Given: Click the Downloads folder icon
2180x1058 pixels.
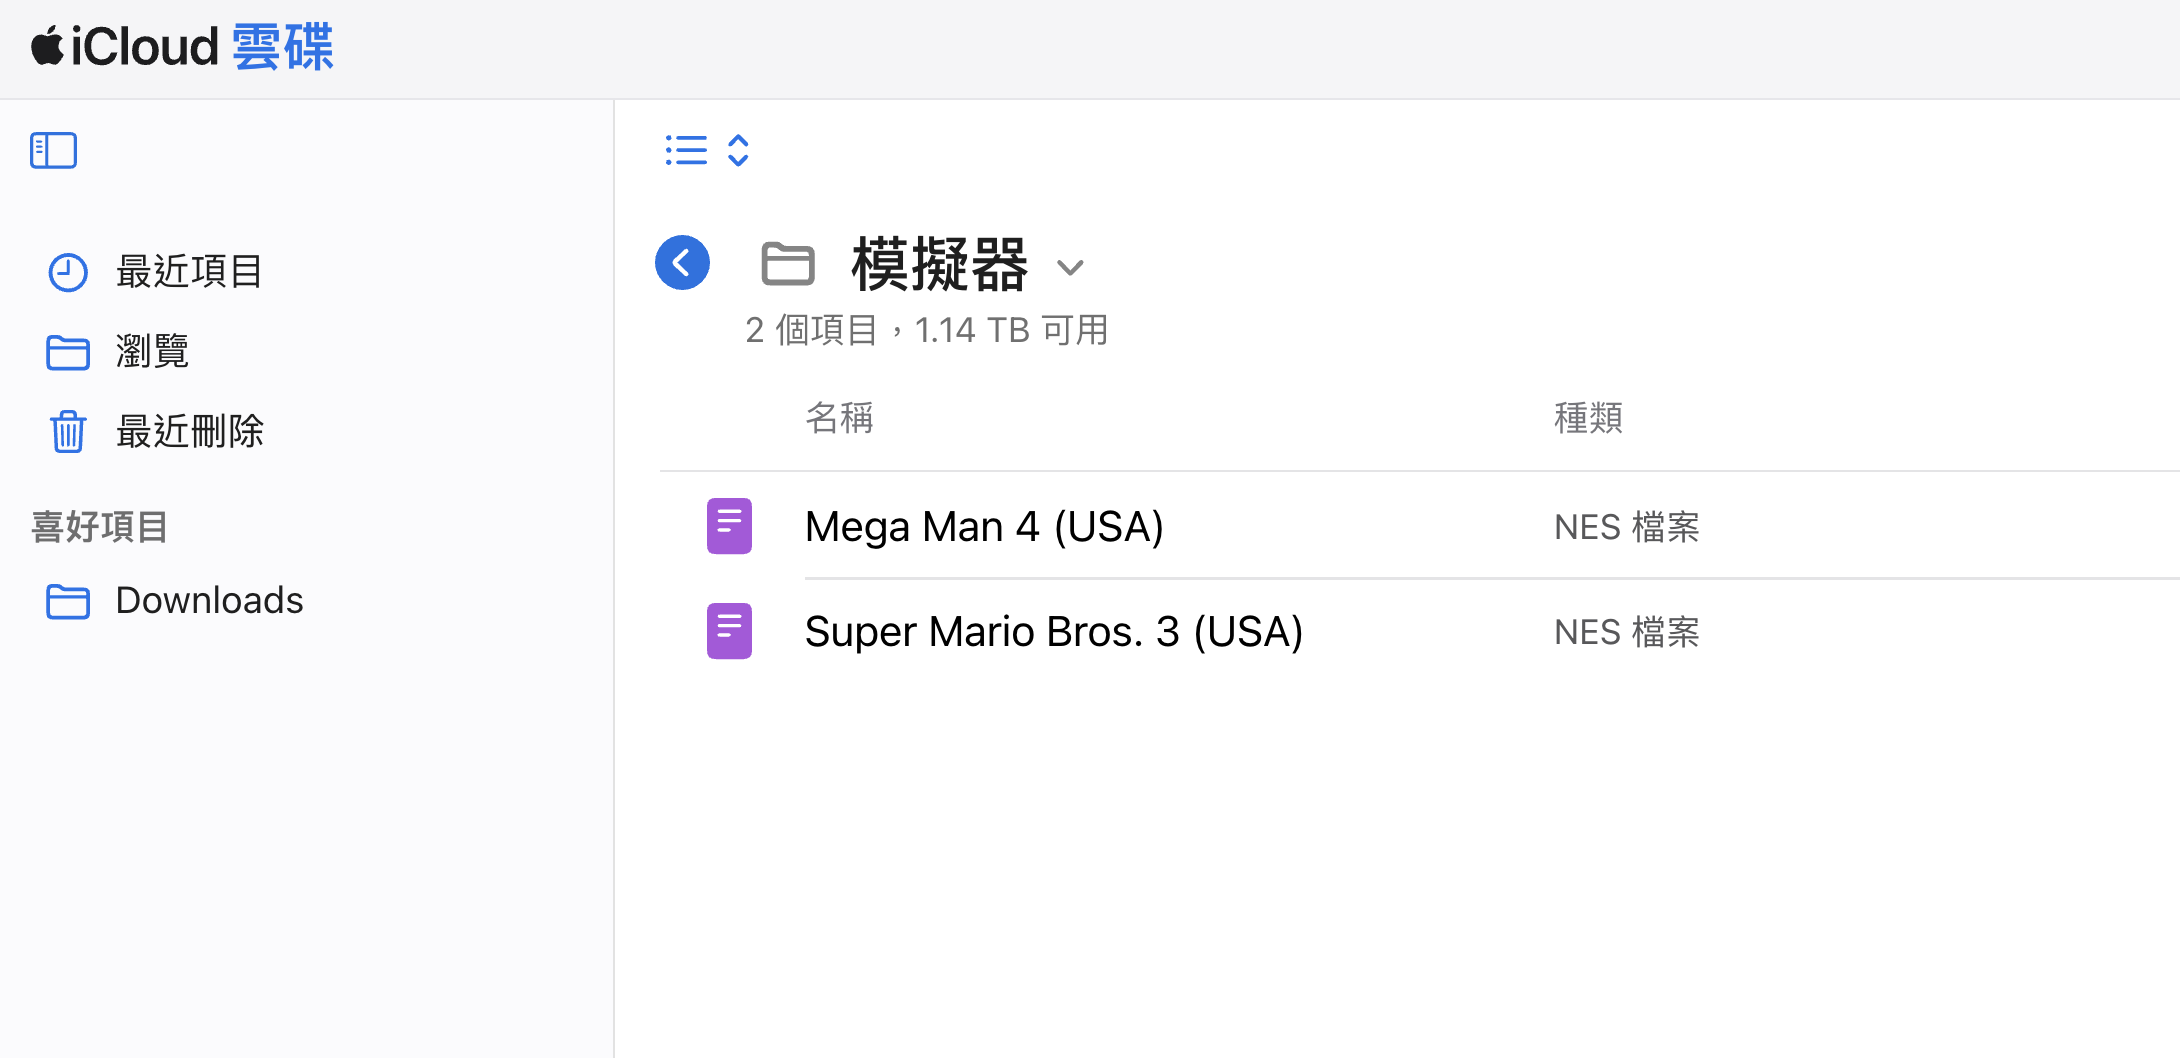Looking at the screenshot, I should click(68, 601).
